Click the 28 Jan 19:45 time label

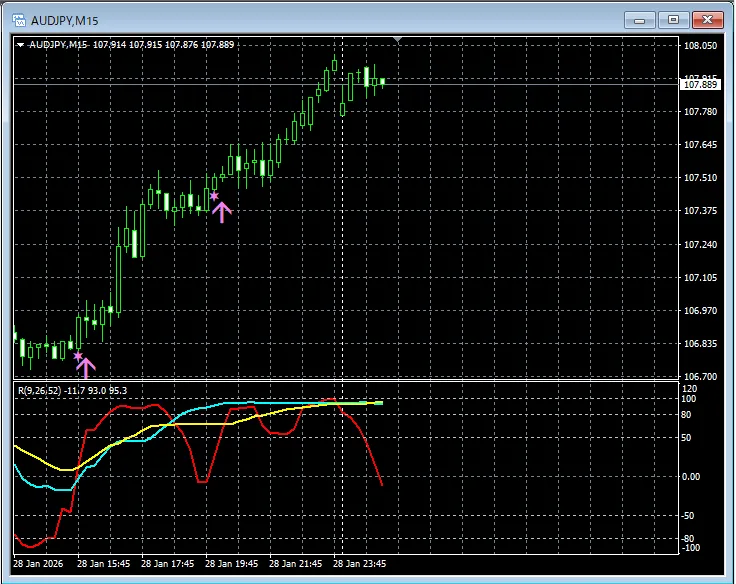click(x=228, y=563)
